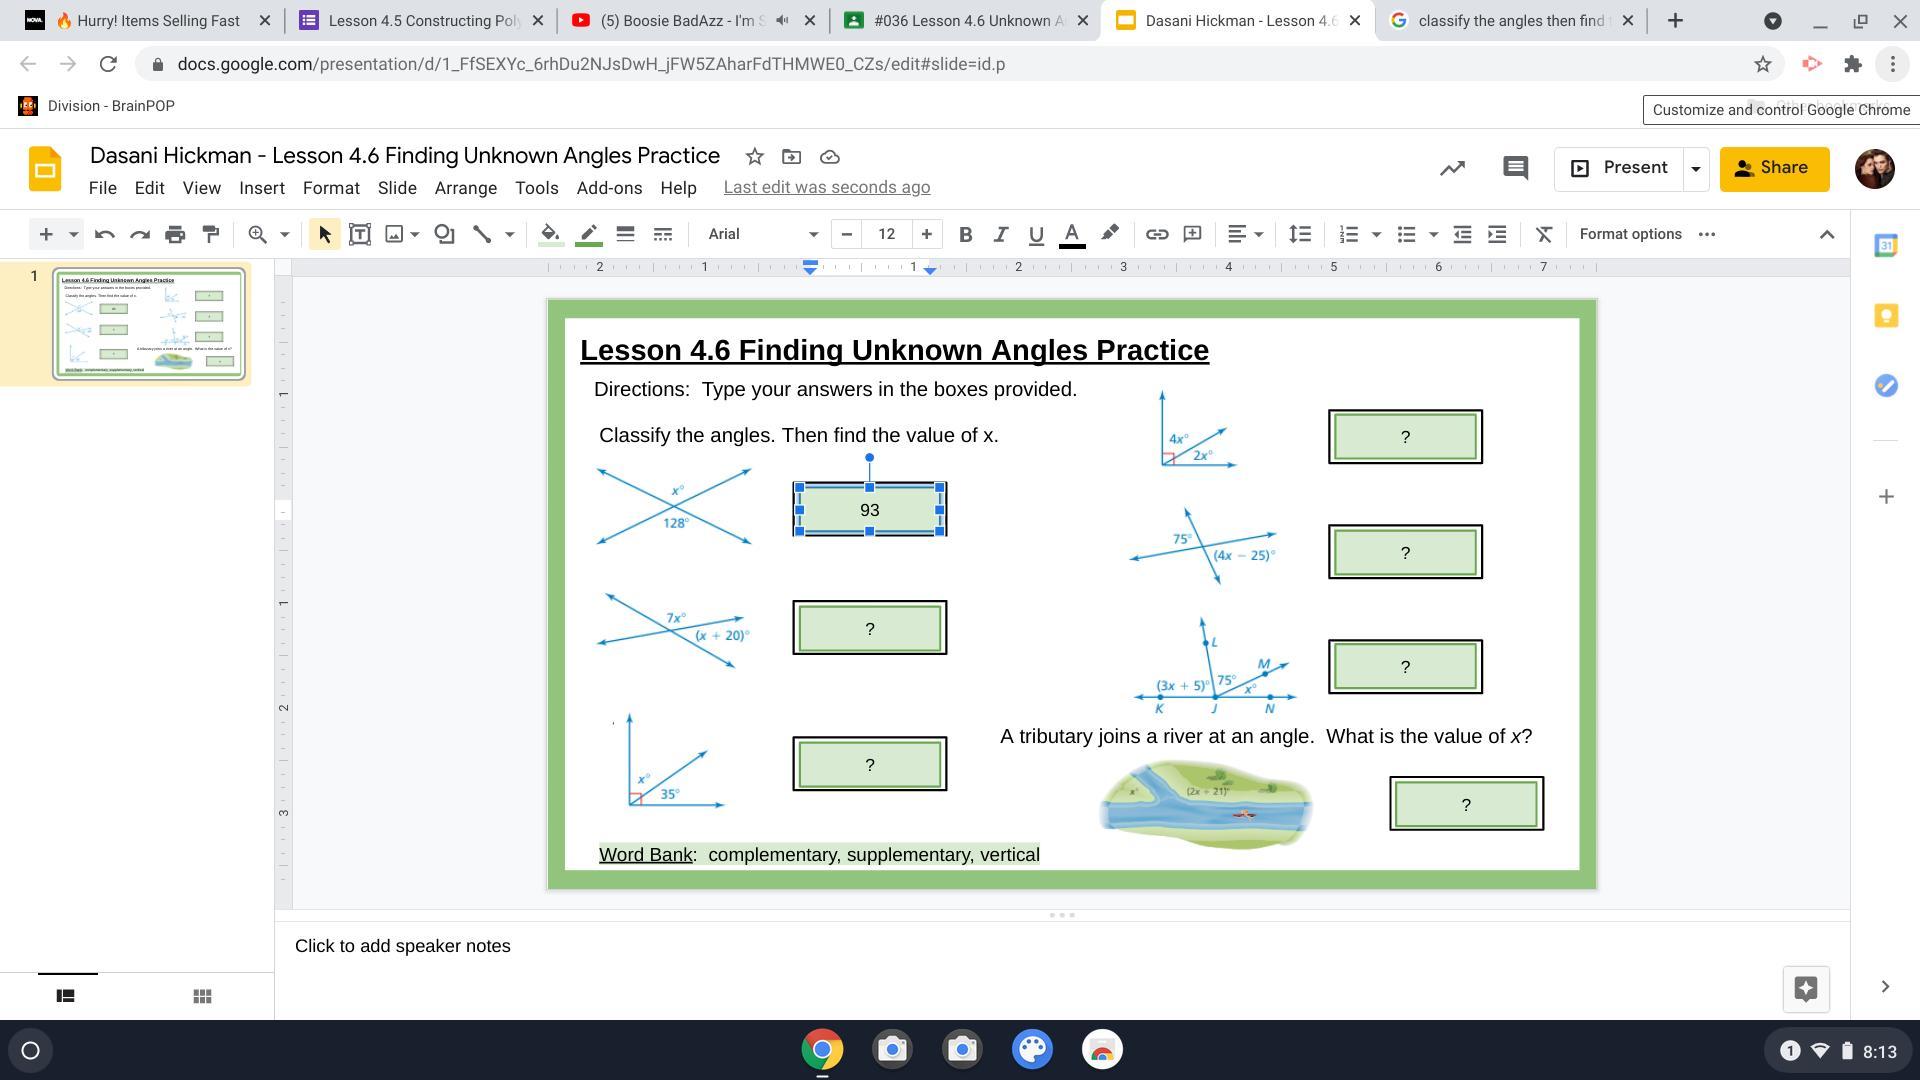Click the Insert link icon
The image size is (1920, 1080).
(x=1157, y=234)
